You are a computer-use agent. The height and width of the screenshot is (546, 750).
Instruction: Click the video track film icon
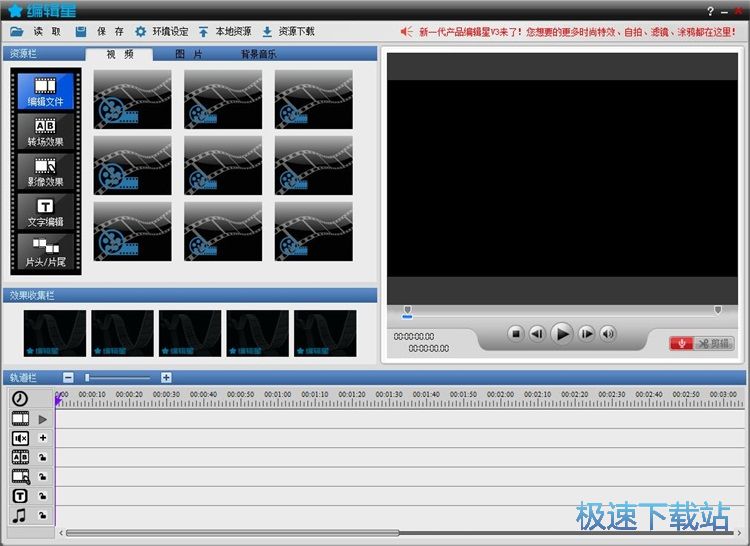point(20,419)
